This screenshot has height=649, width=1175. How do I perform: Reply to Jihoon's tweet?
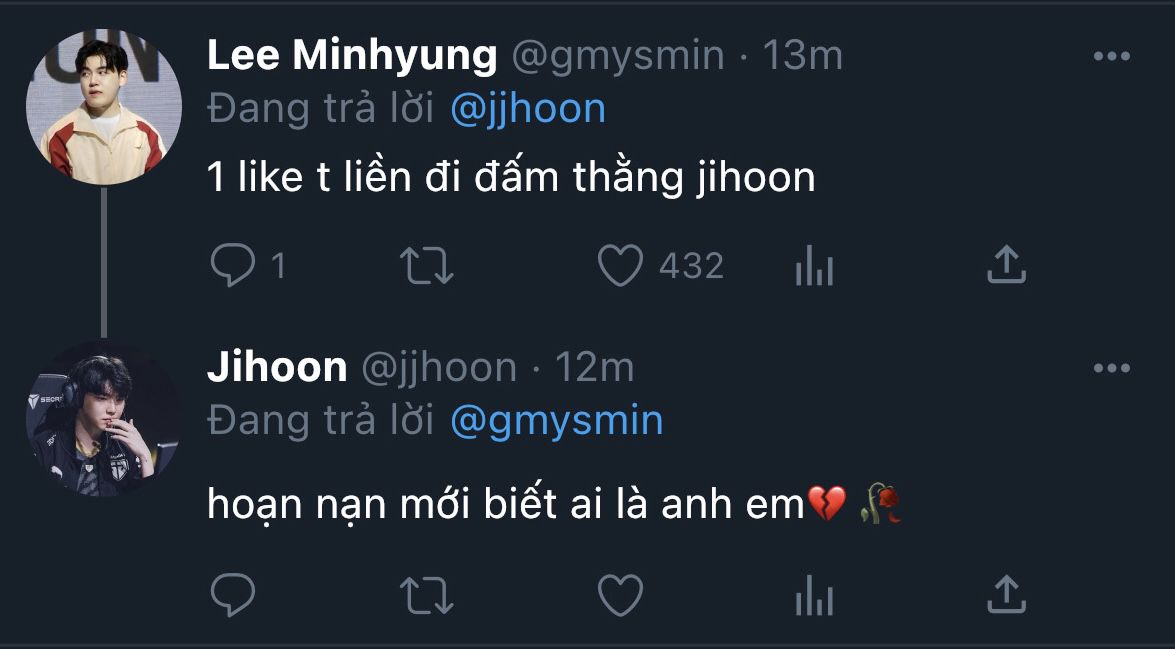pyautogui.click(x=233, y=597)
